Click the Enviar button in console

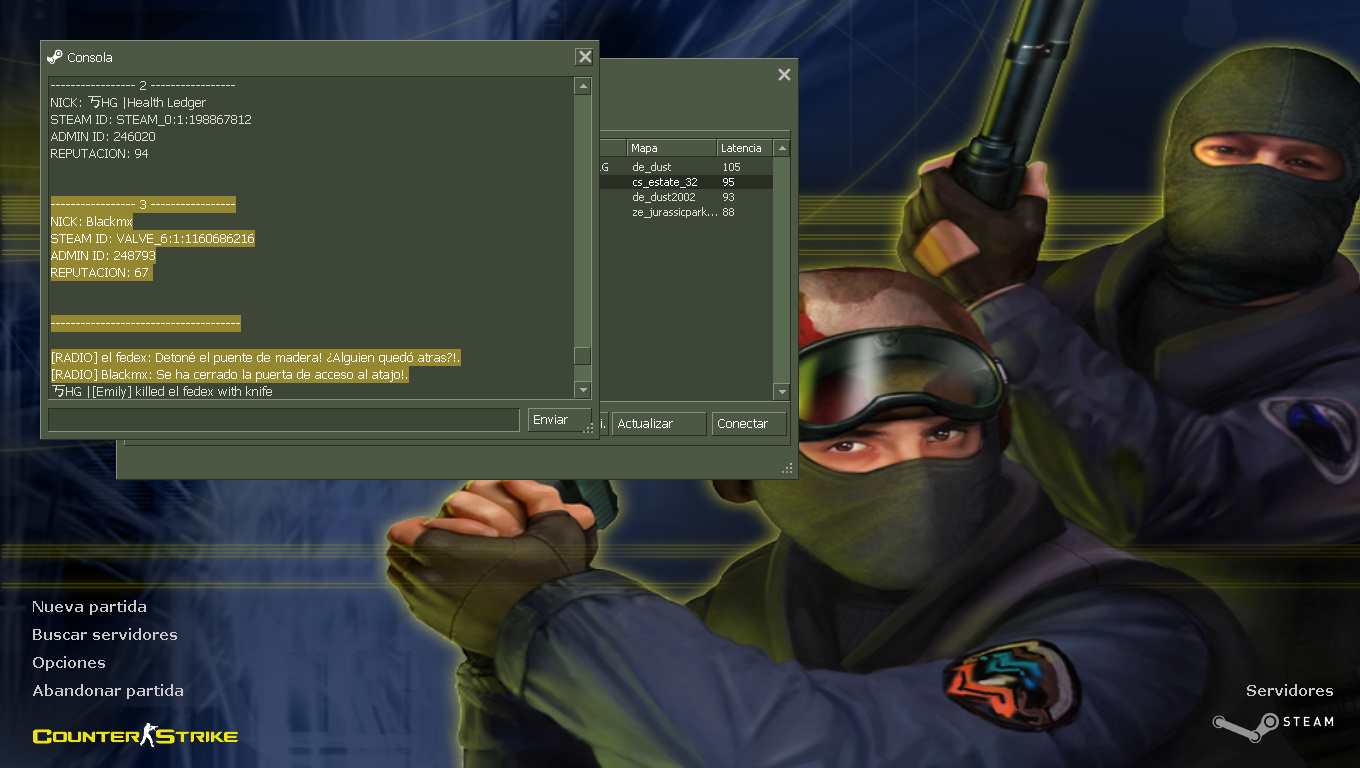pos(559,420)
